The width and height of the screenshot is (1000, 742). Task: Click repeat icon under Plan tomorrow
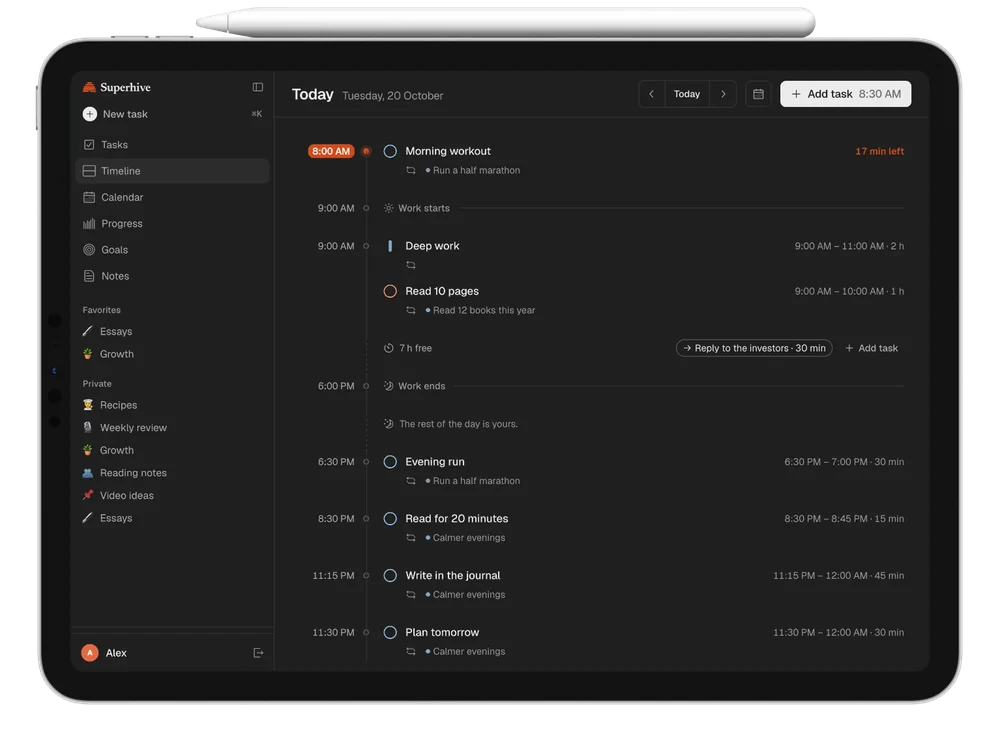411,651
